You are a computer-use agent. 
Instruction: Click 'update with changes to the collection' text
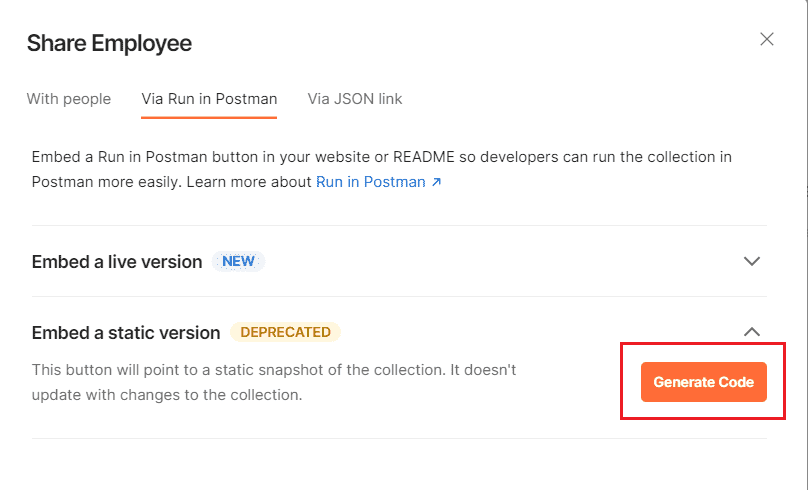pyautogui.click(x=167, y=395)
